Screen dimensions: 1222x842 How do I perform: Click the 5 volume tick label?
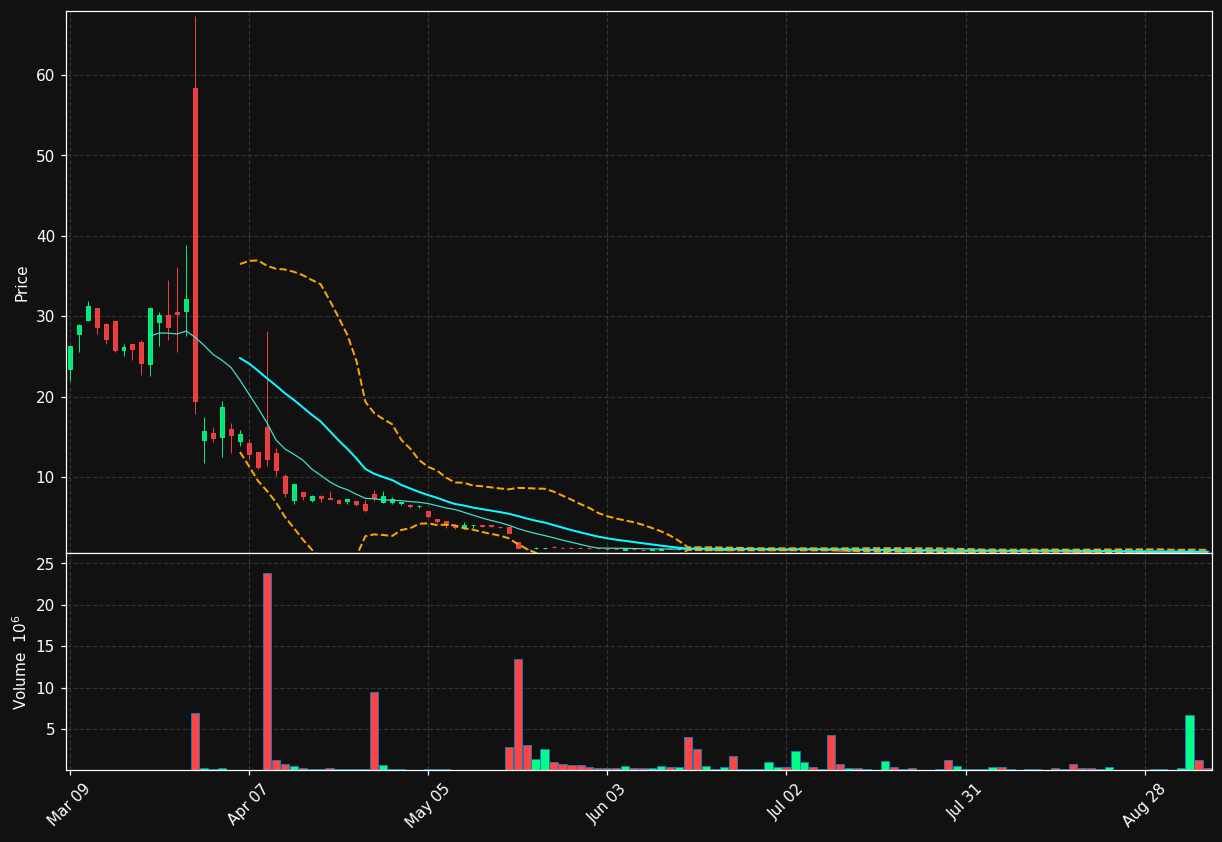tap(50, 730)
